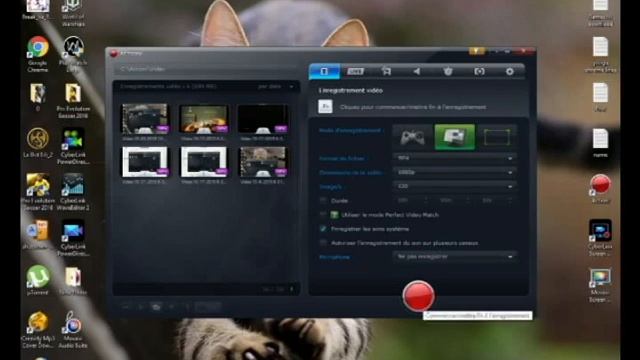Image resolution: width=640 pixels, height=360 pixels.
Task: Open the first video thumbnail in top row
Action: [x=145, y=119]
